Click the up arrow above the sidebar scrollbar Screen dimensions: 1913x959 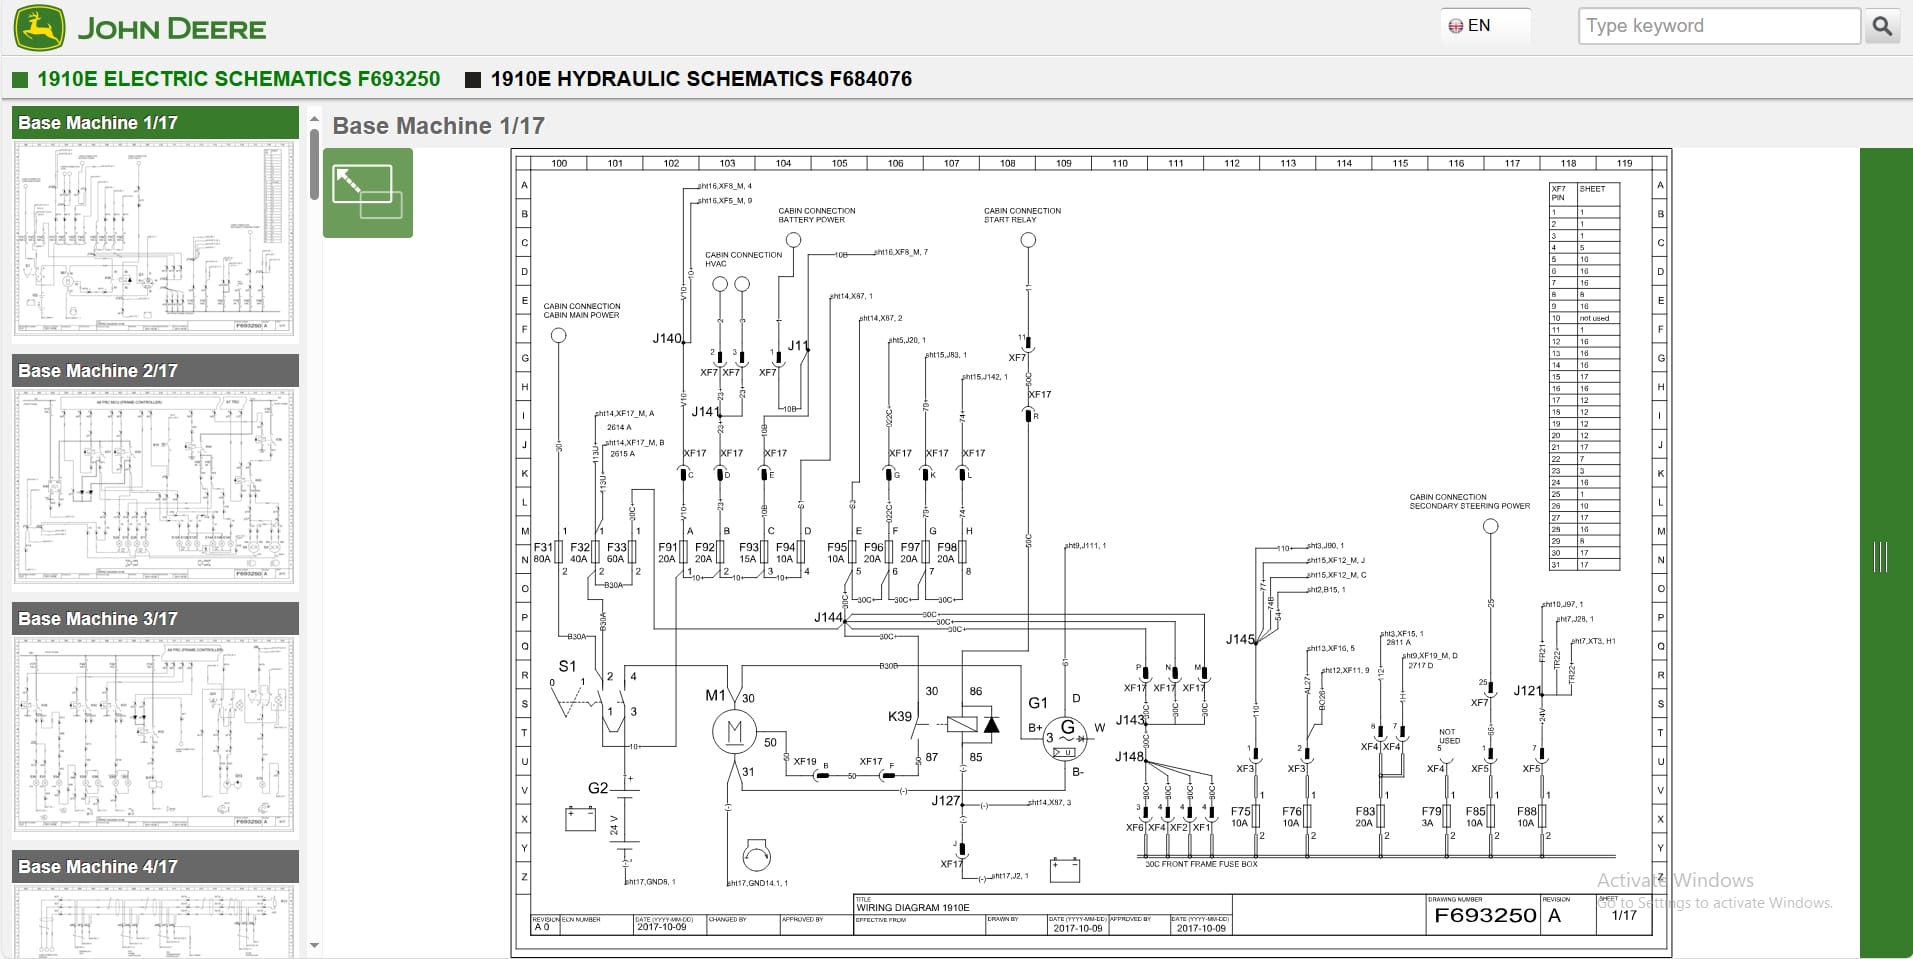314,117
